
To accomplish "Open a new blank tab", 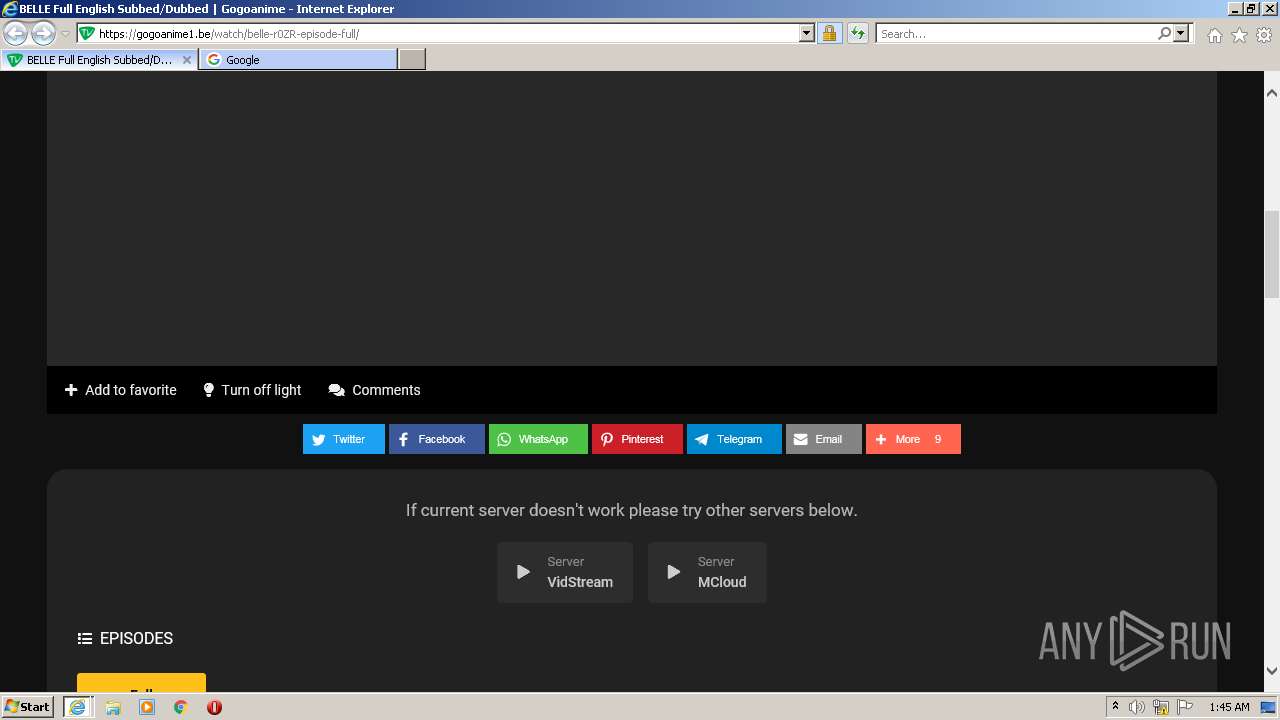I will (x=412, y=60).
